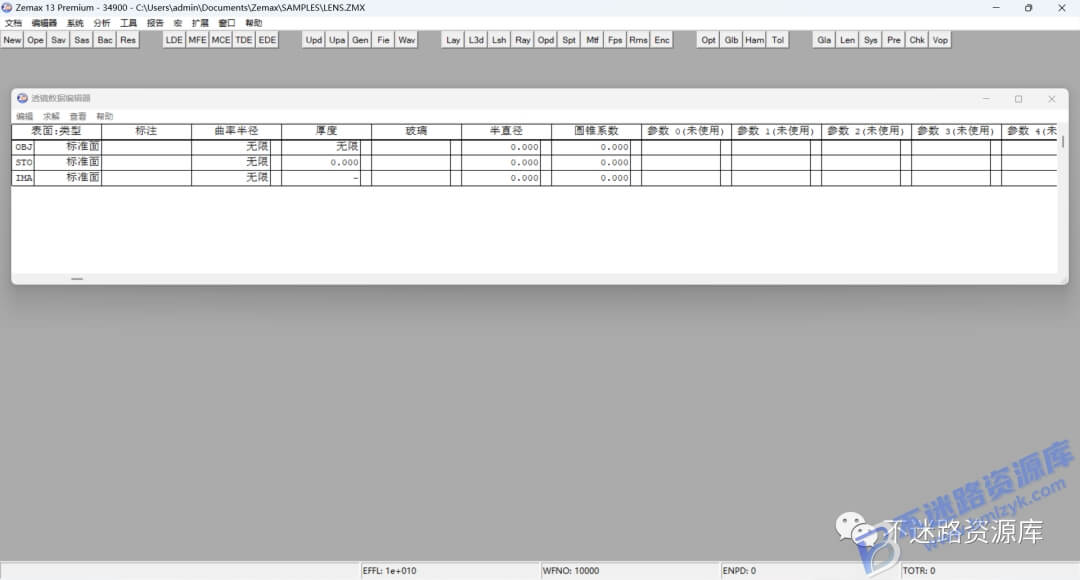The width and height of the screenshot is (1080, 580).
Task: Click the Tol tolerancing toolbar button
Action: (778, 40)
